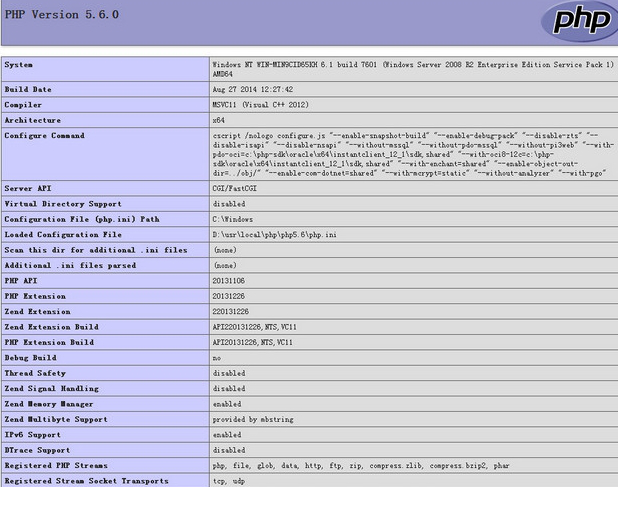Select the 'tcp, udp' transports value
The image size is (618, 506).
pyautogui.click(x=229, y=481)
